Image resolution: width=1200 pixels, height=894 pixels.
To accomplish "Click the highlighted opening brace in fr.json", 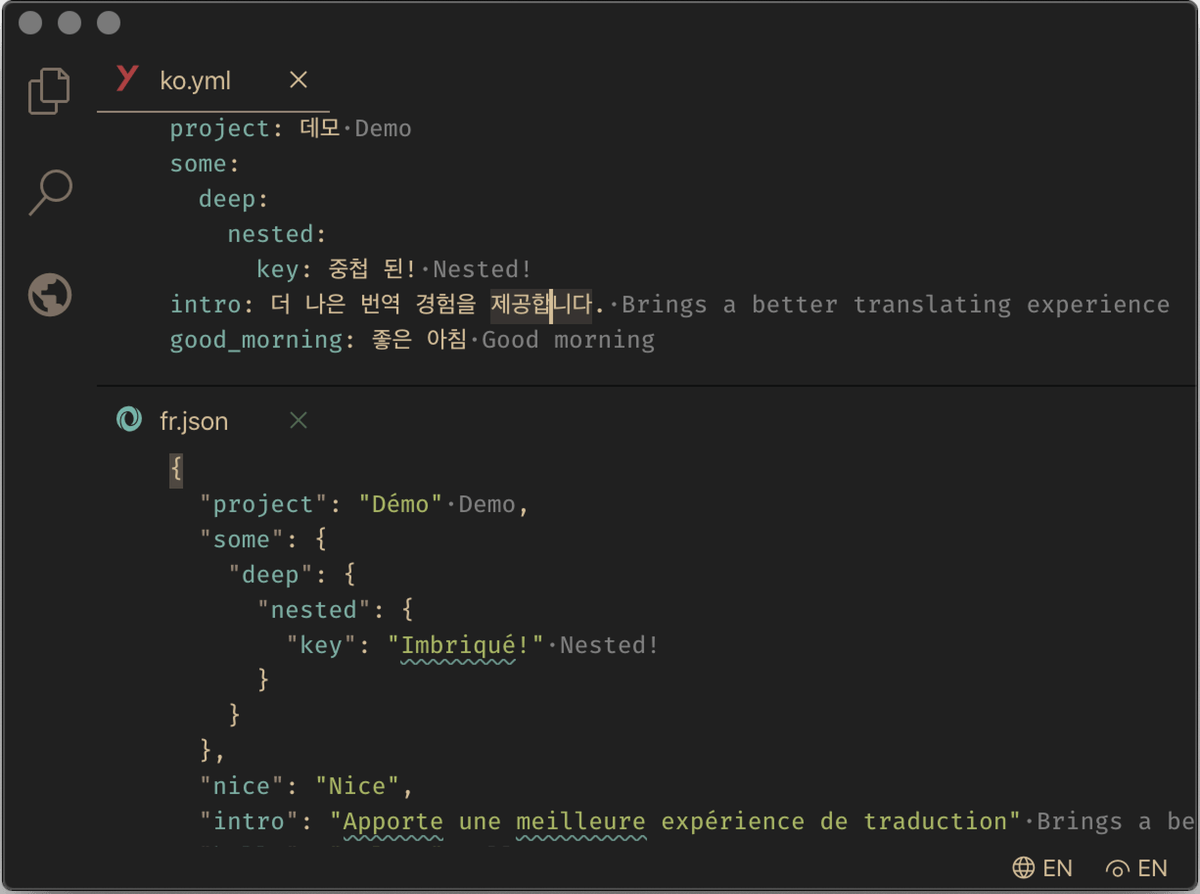I will click(175, 469).
